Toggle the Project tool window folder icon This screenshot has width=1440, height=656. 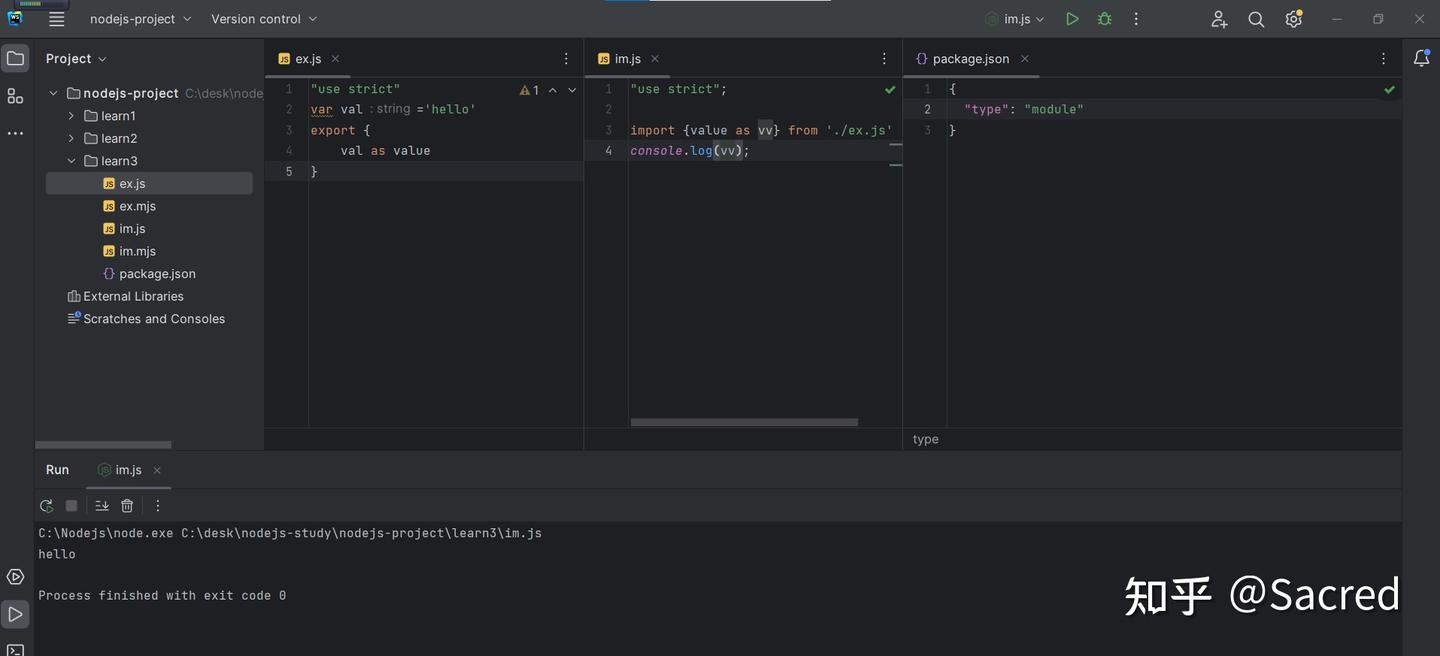[x=15, y=59]
